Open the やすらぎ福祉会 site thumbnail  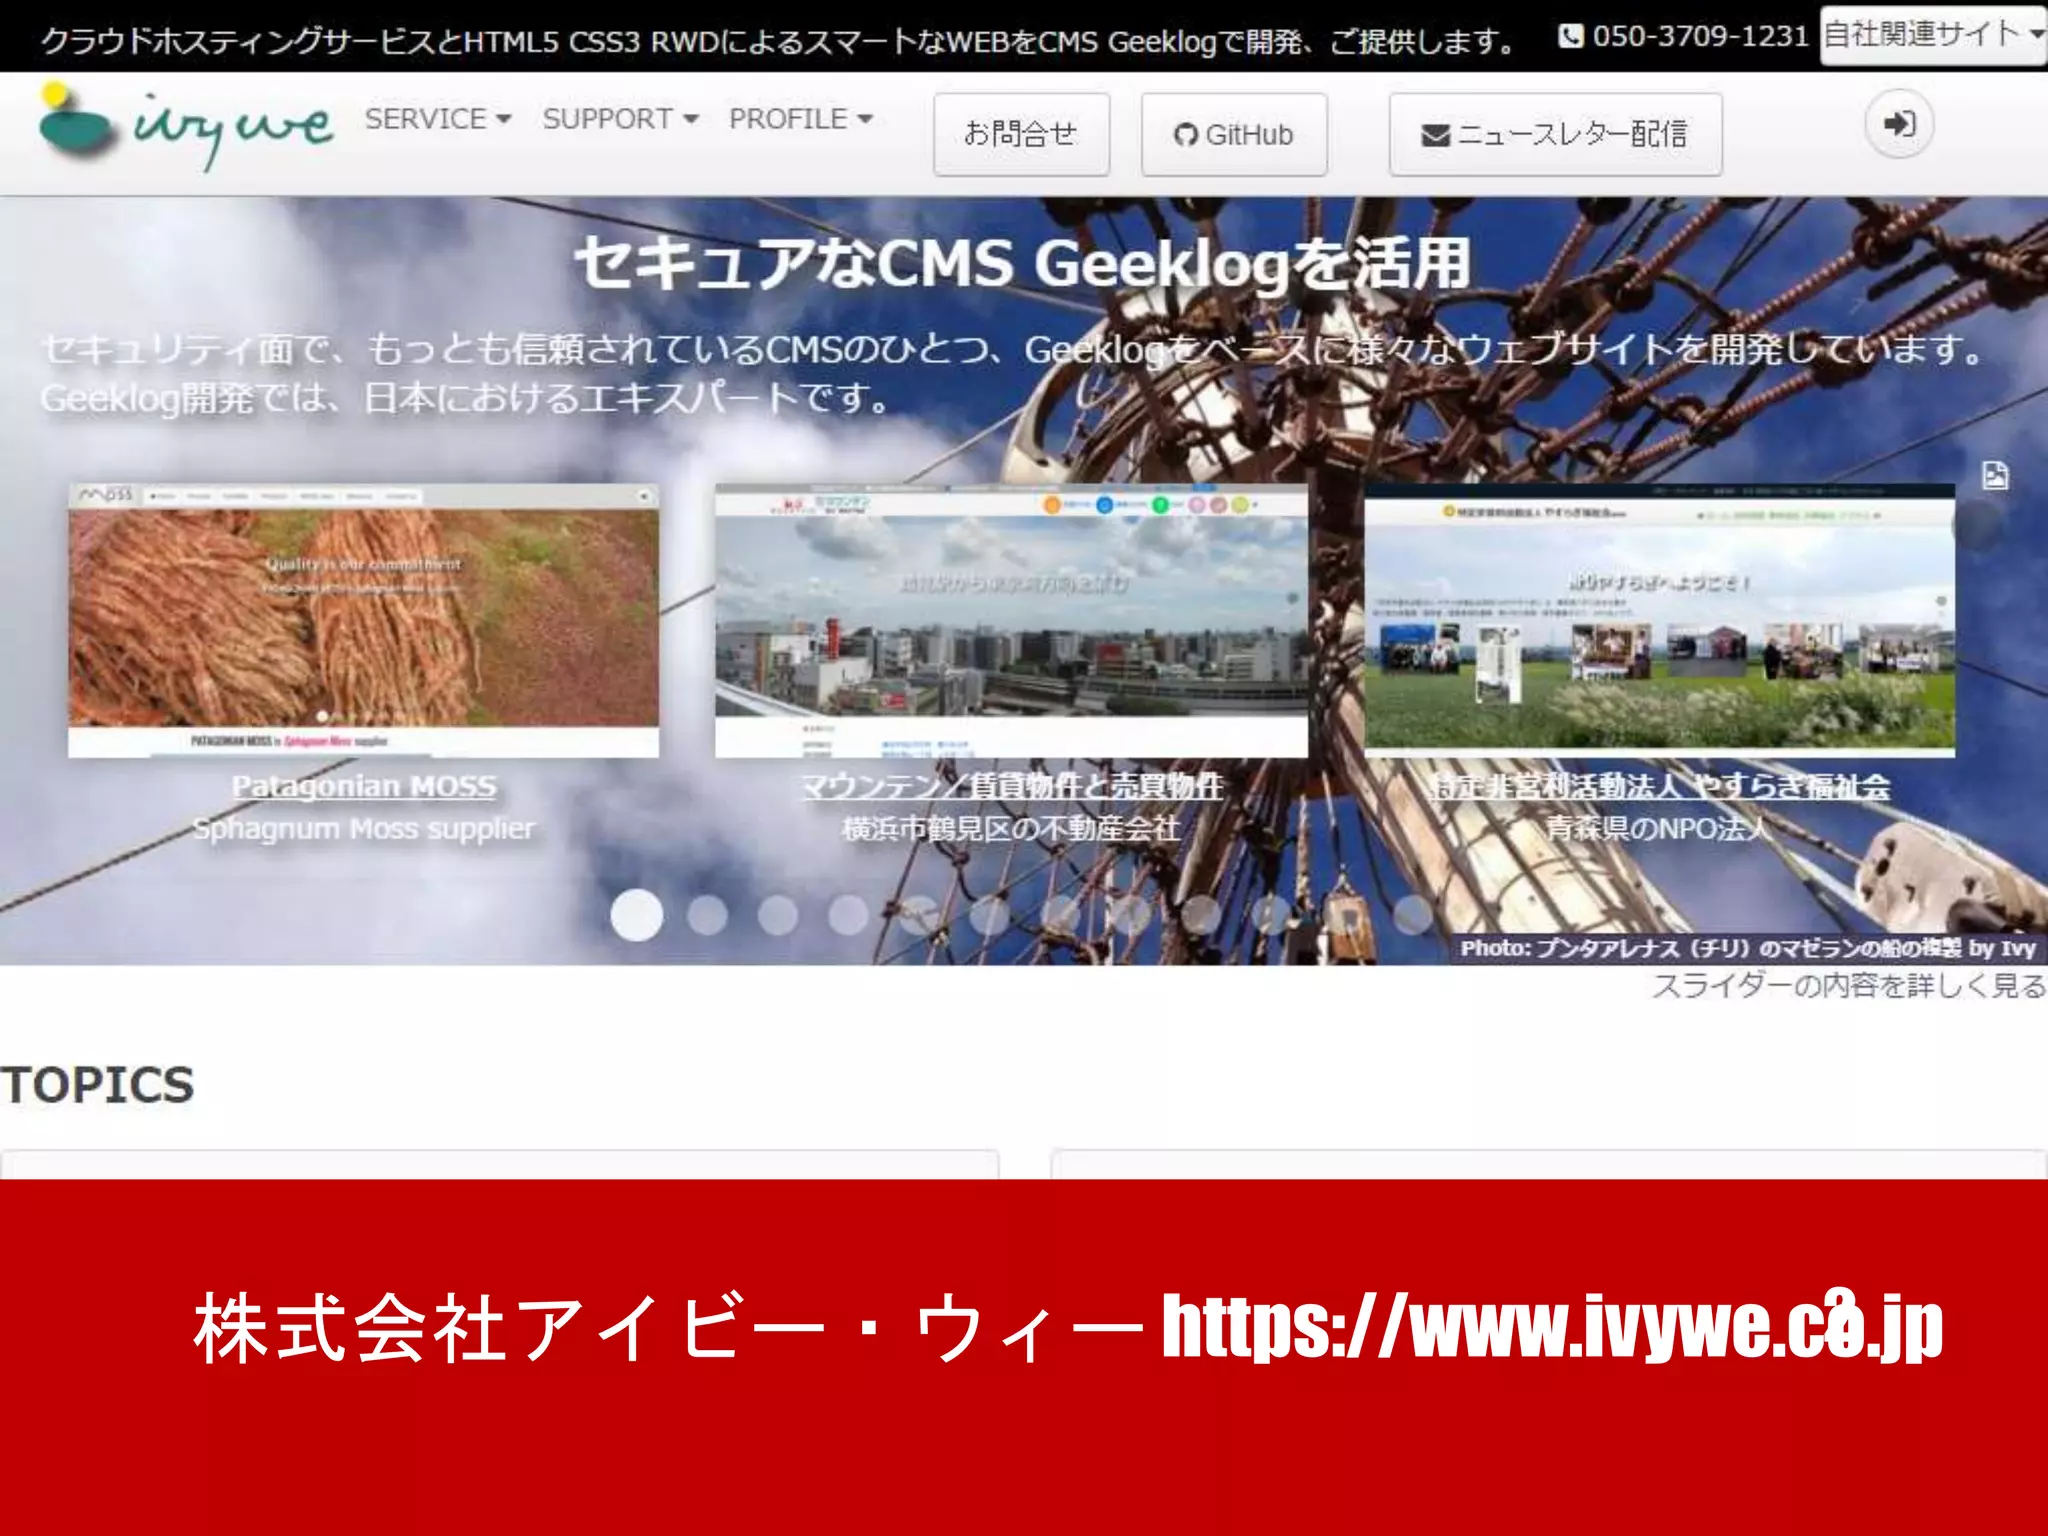click(x=1659, y=621)
